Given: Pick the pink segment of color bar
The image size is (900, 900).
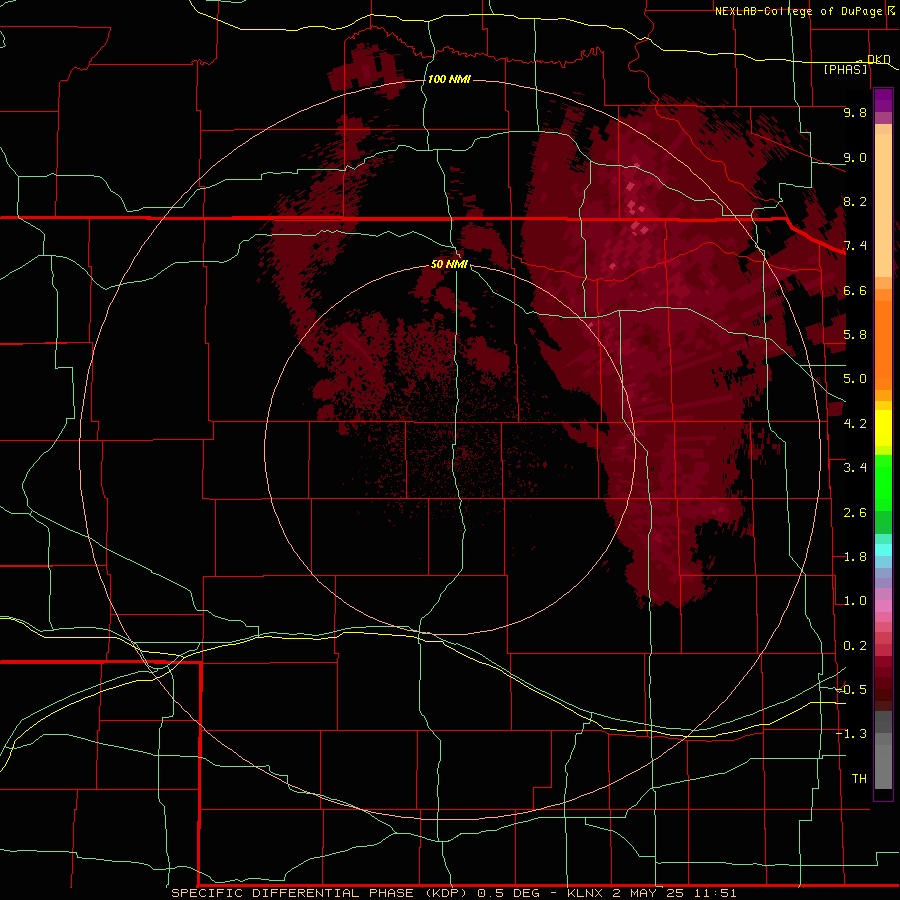Looking at the screenshot, I should click(883, 606).
